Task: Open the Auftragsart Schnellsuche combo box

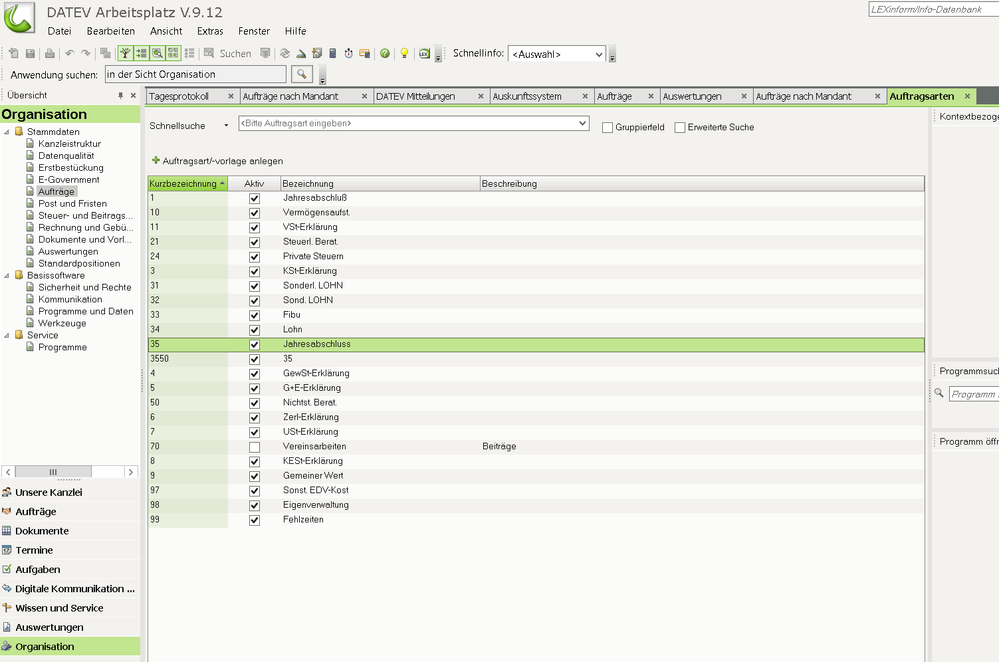Action: click(413, 123)
